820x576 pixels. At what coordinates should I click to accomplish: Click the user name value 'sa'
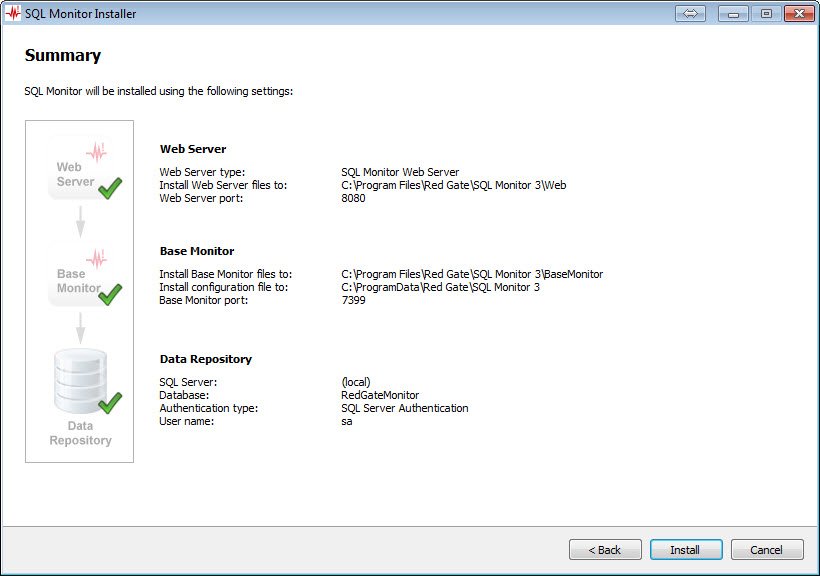click(x=347, y=422)
